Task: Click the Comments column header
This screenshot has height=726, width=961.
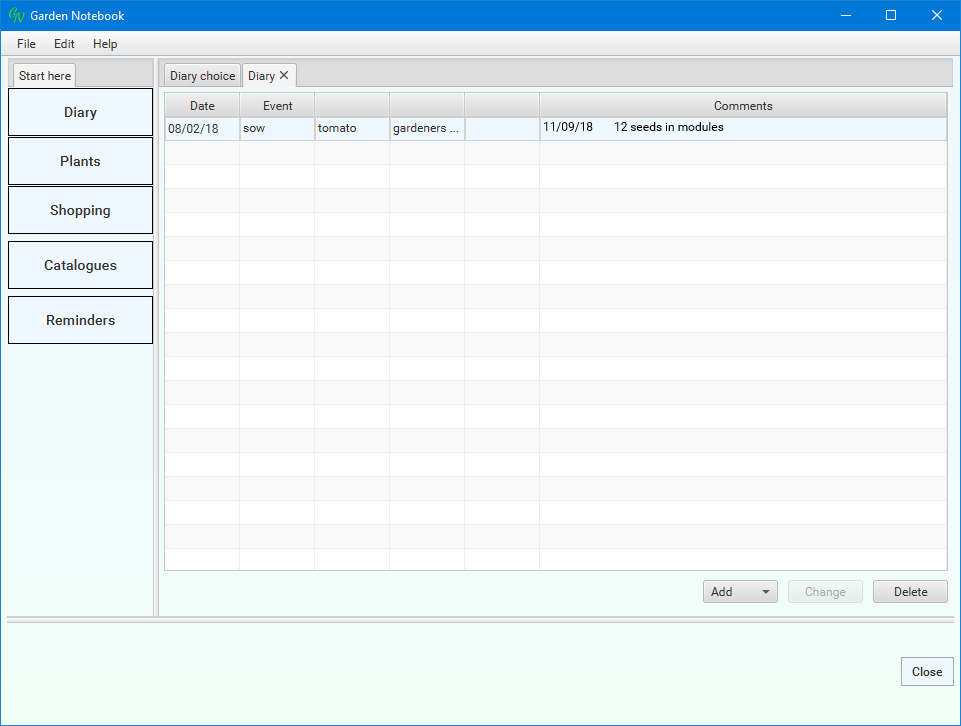Action: (x=742, y=105)
